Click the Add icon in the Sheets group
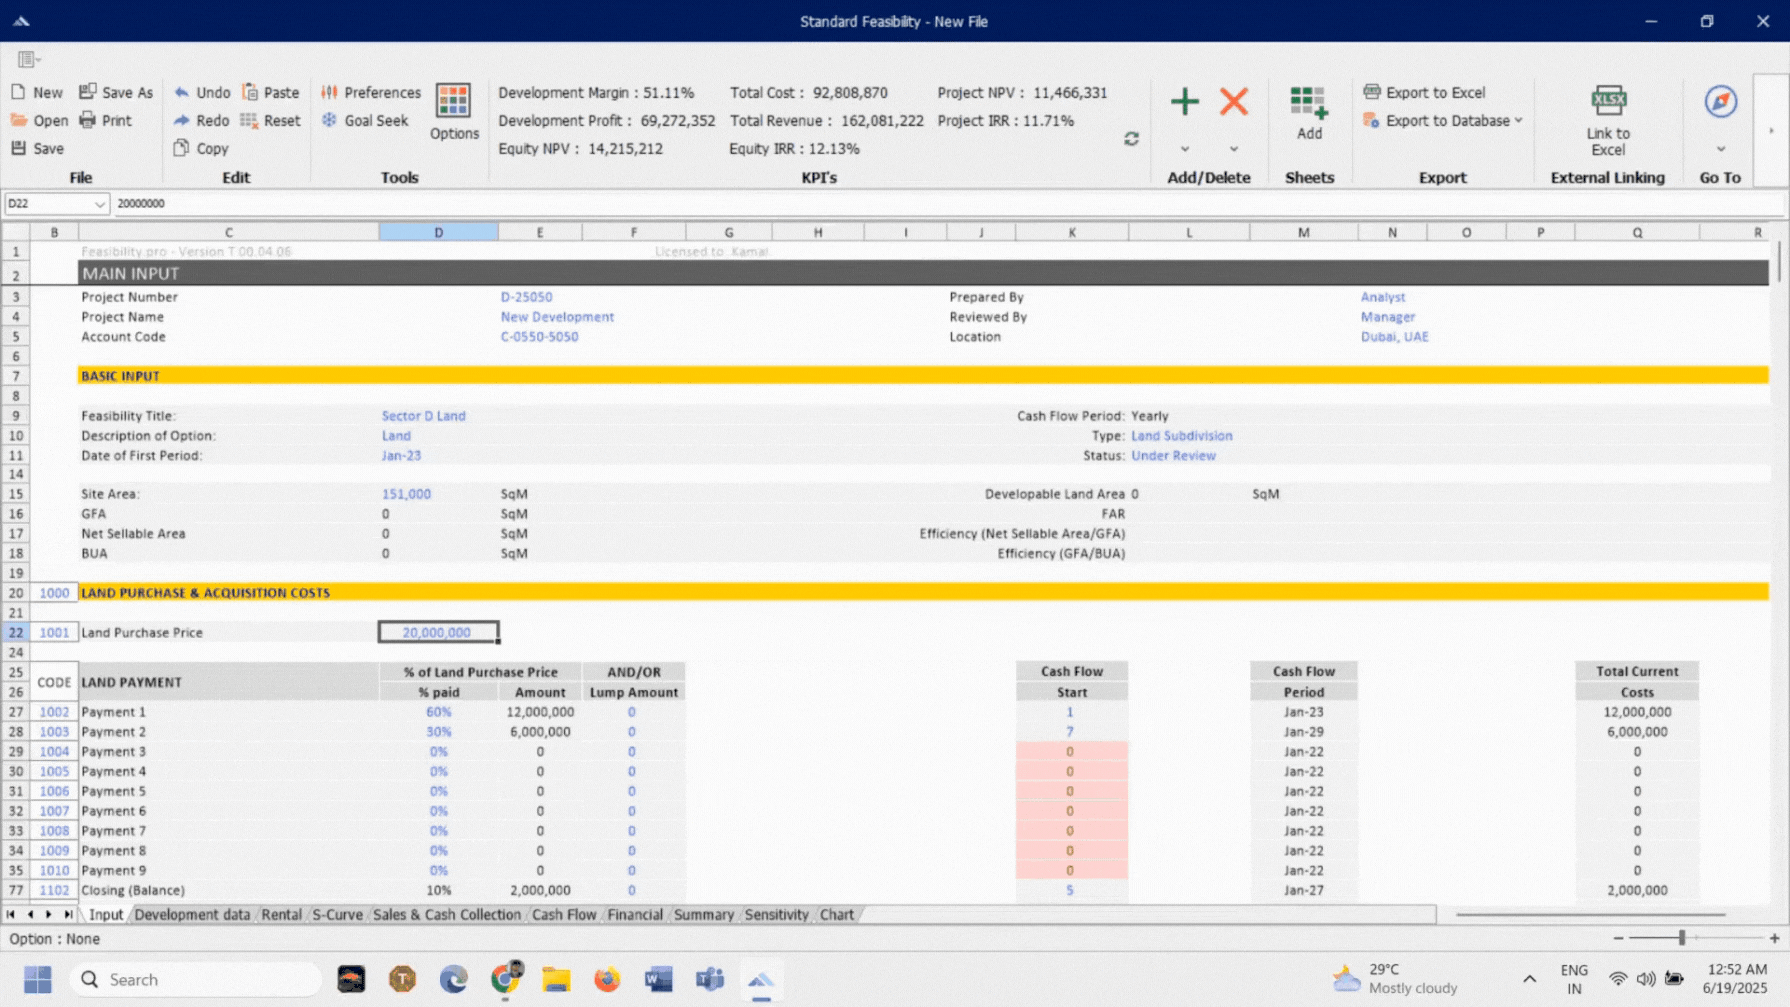Viewport: 1790px width, 1007px height. click(x=1308, y=105)
